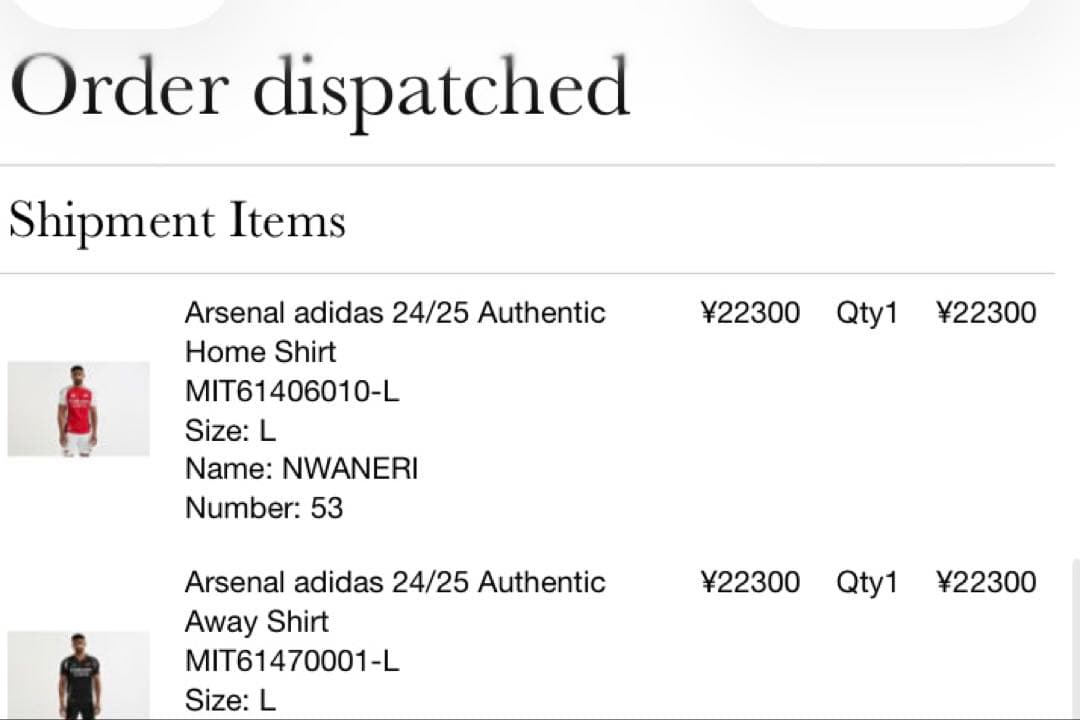Open the Away Shirt product thumbnail

point(78,676)
